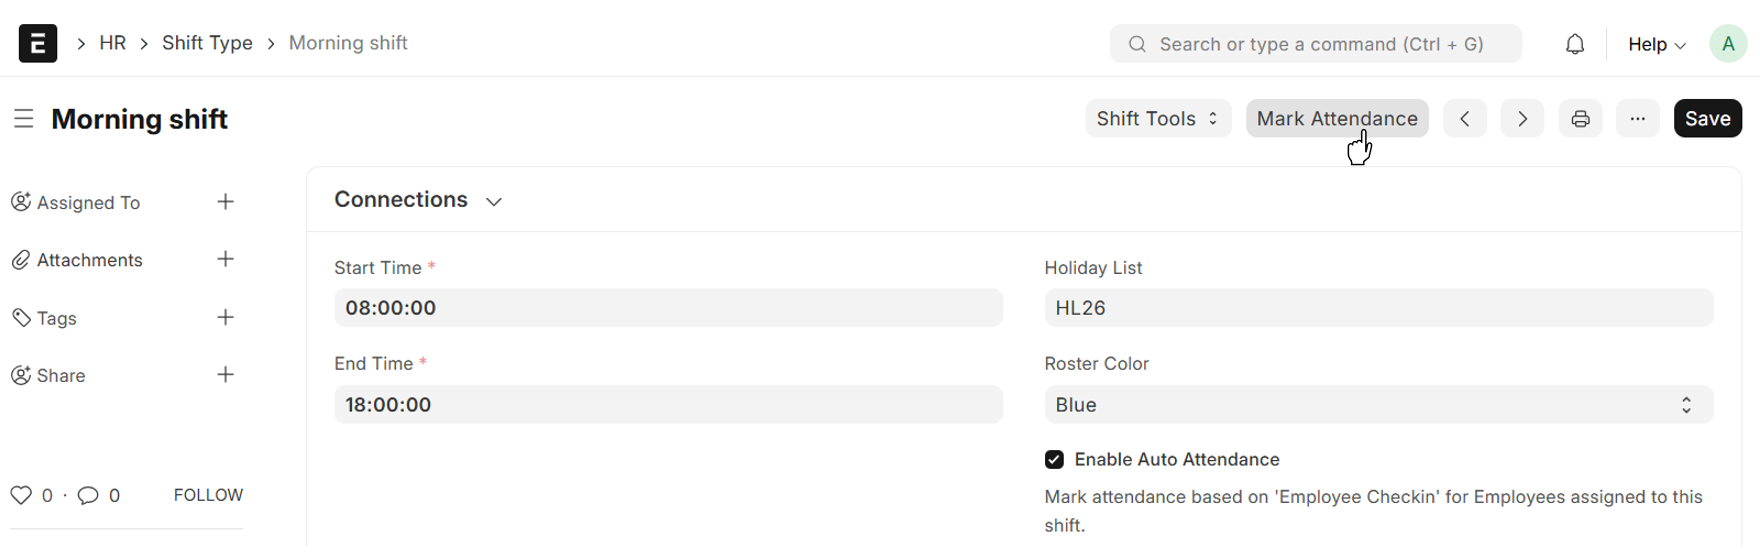This screenshot has width=1760, height=553.
Task: Open the Help menu
Action: click(x=1656, y=44)
